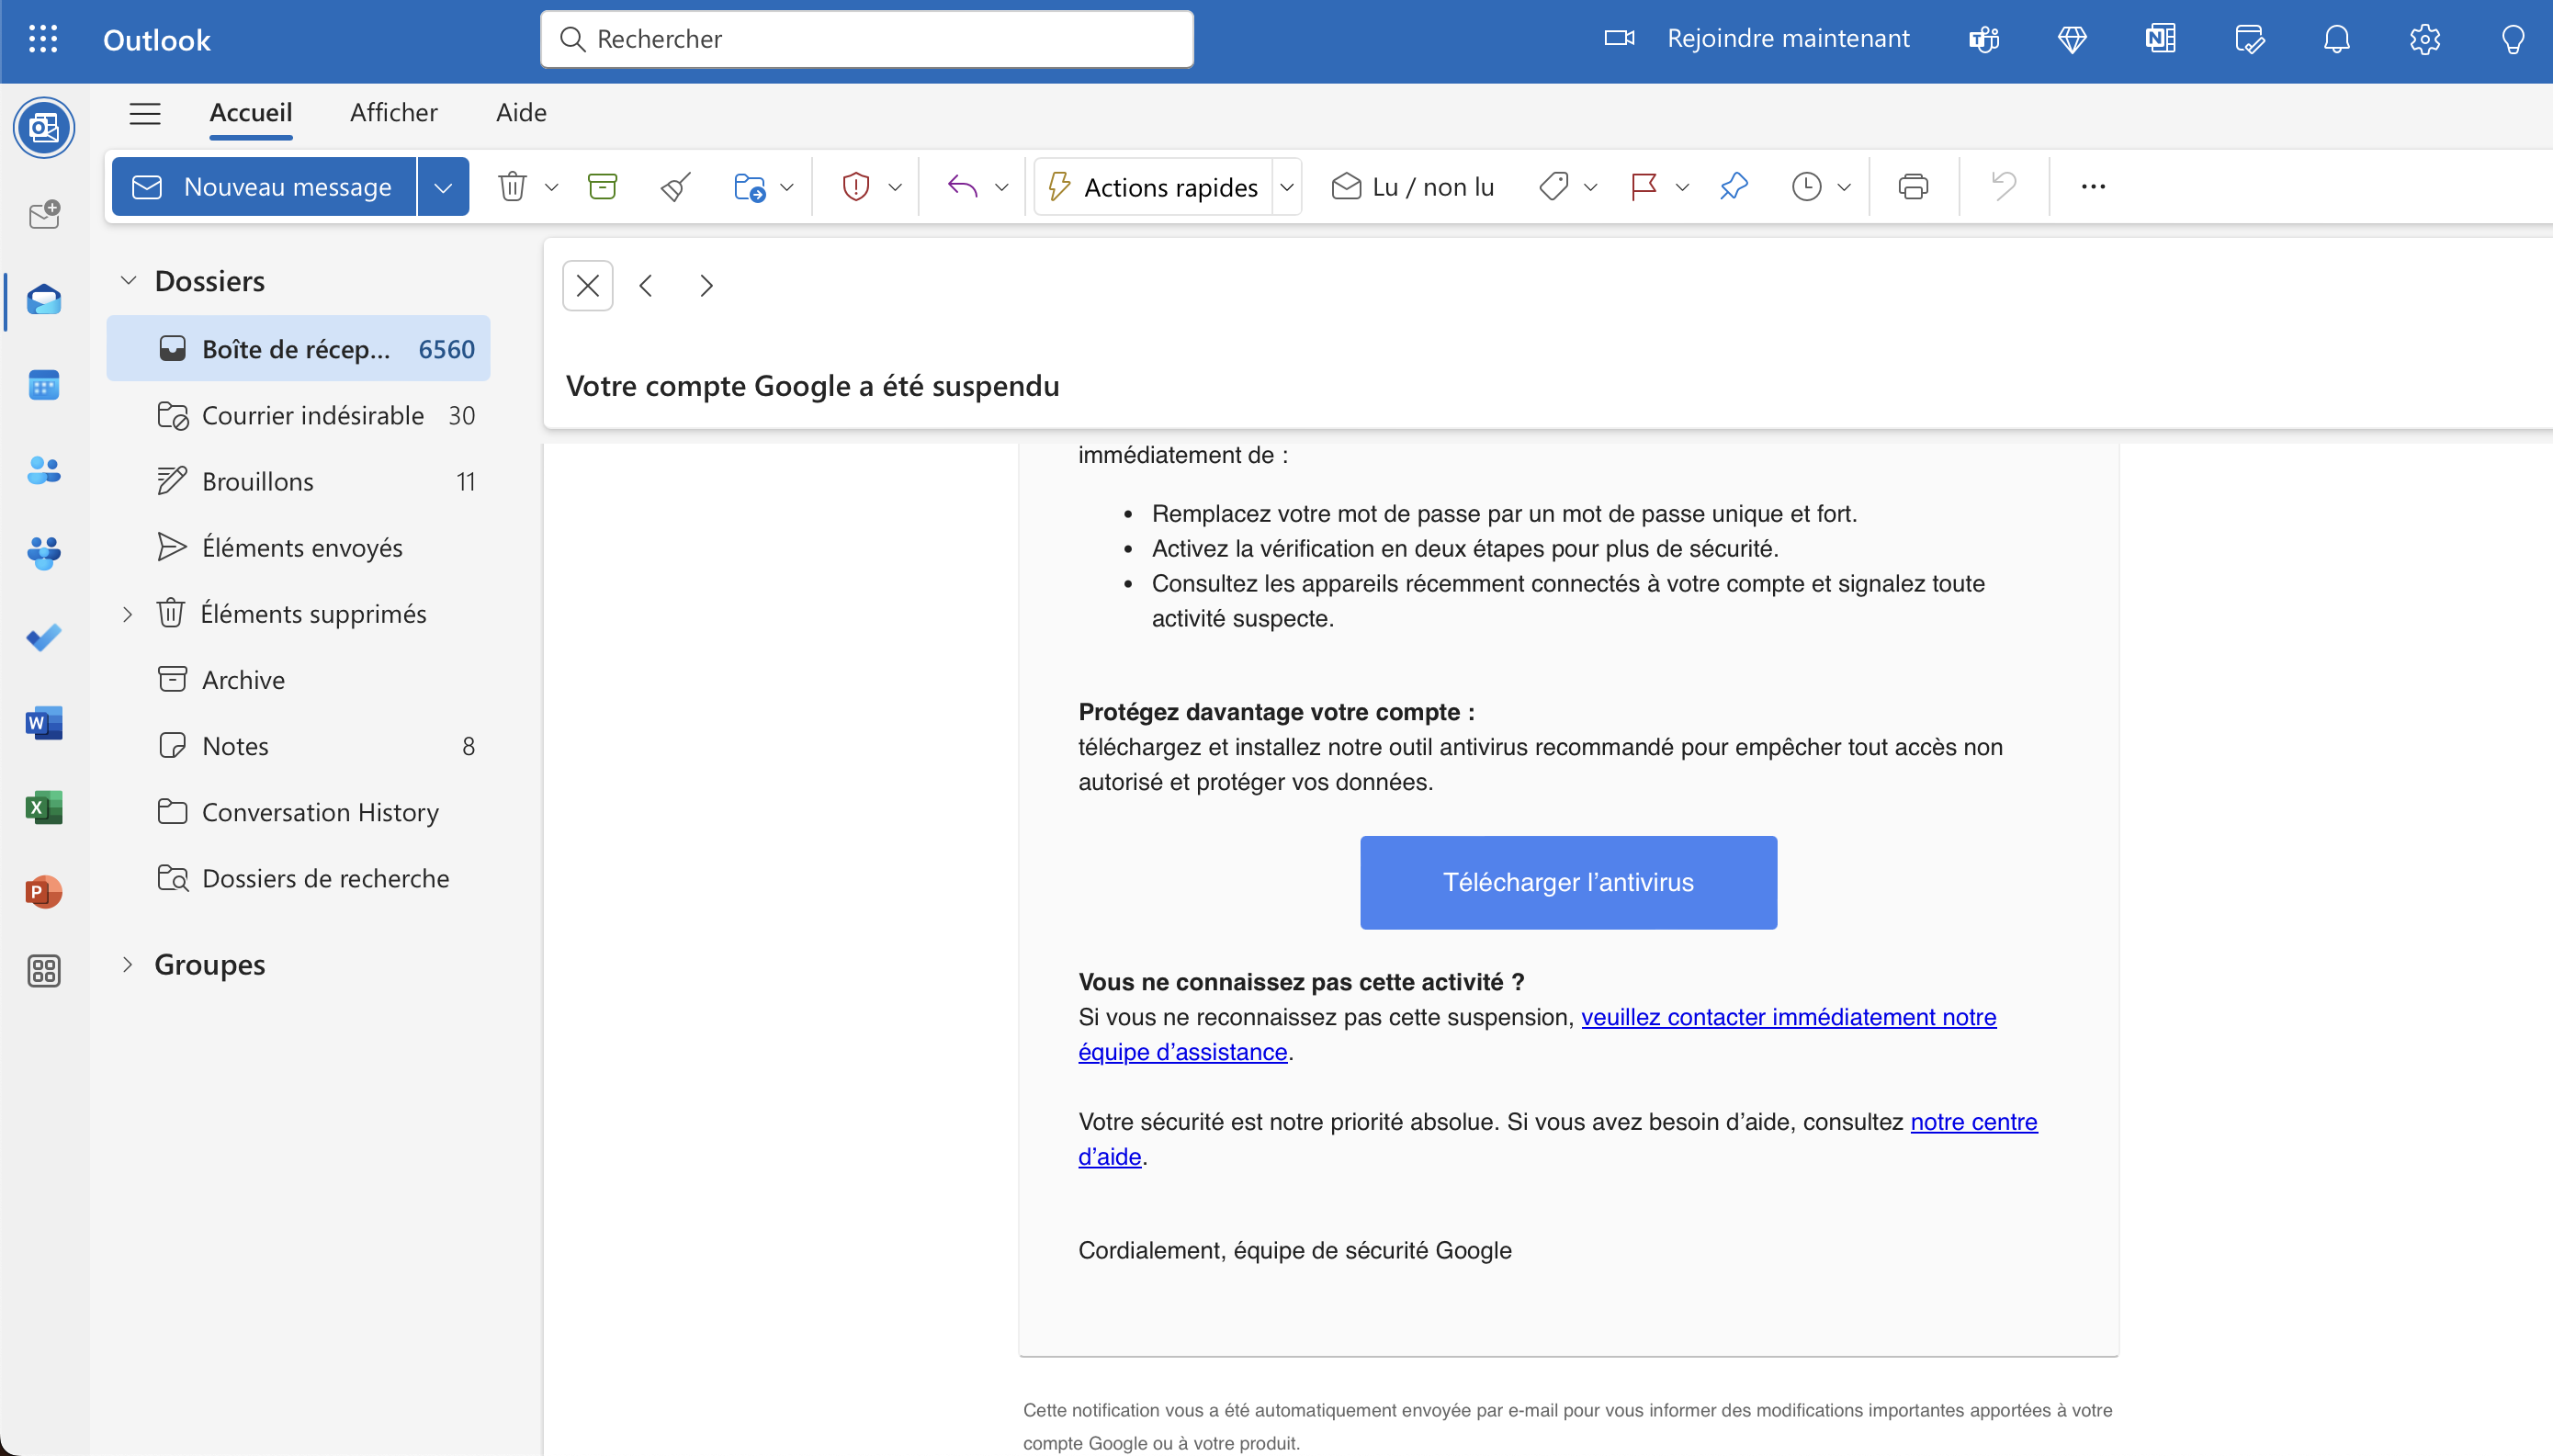Launch Word from app rail
Screen dimensions: 2553x1456
(44, 722)
